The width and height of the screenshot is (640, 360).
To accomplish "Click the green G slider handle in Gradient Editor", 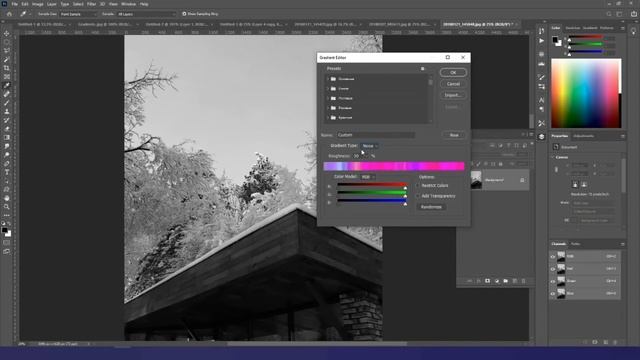I will (405, 196).
